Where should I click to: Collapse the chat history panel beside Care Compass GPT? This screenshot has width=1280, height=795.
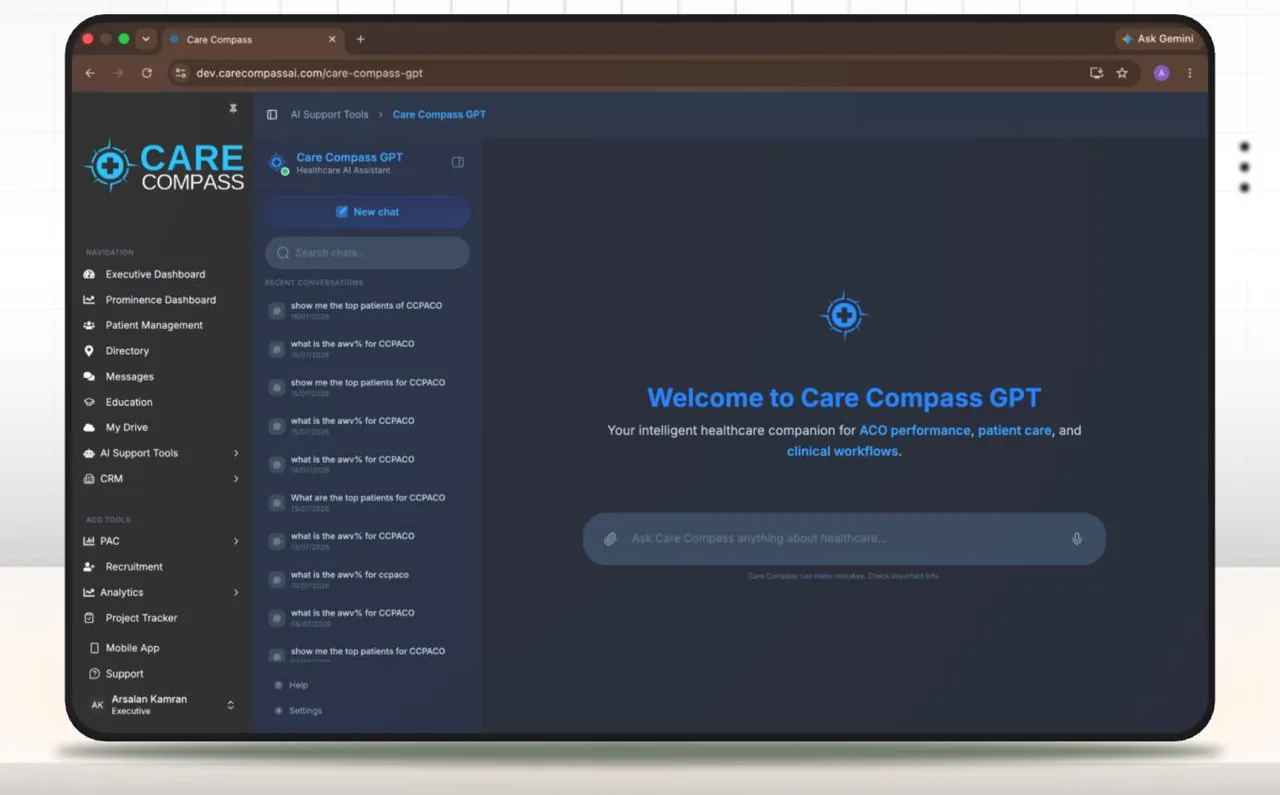458,162
